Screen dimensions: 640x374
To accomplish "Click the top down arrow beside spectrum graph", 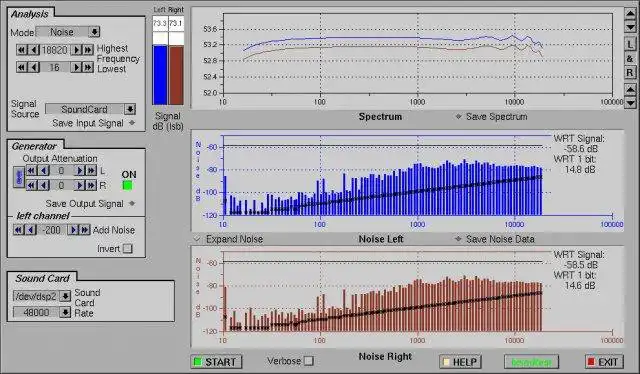I will (630, 27).
